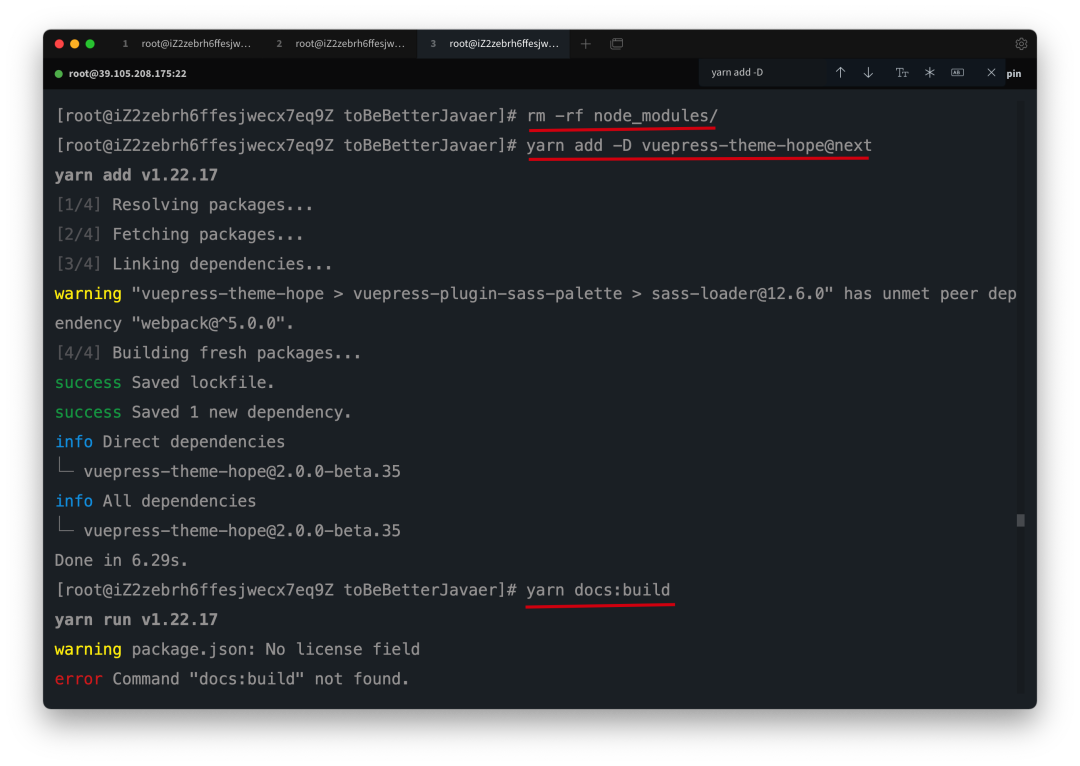Click 'info Direct dependencies' line

pos(170,442)
